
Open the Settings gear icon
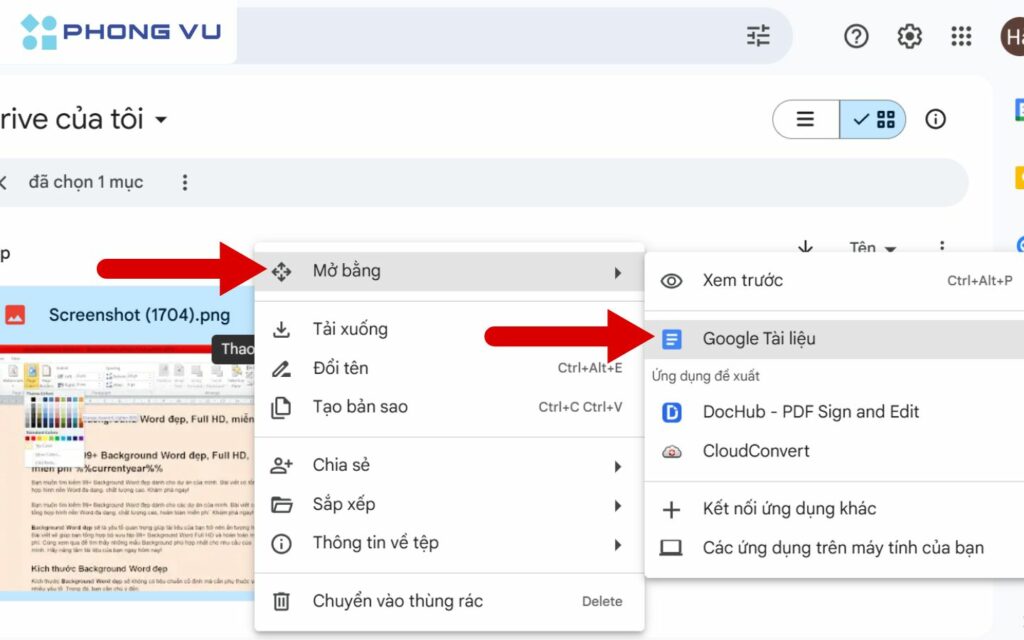tap(909, 36)
